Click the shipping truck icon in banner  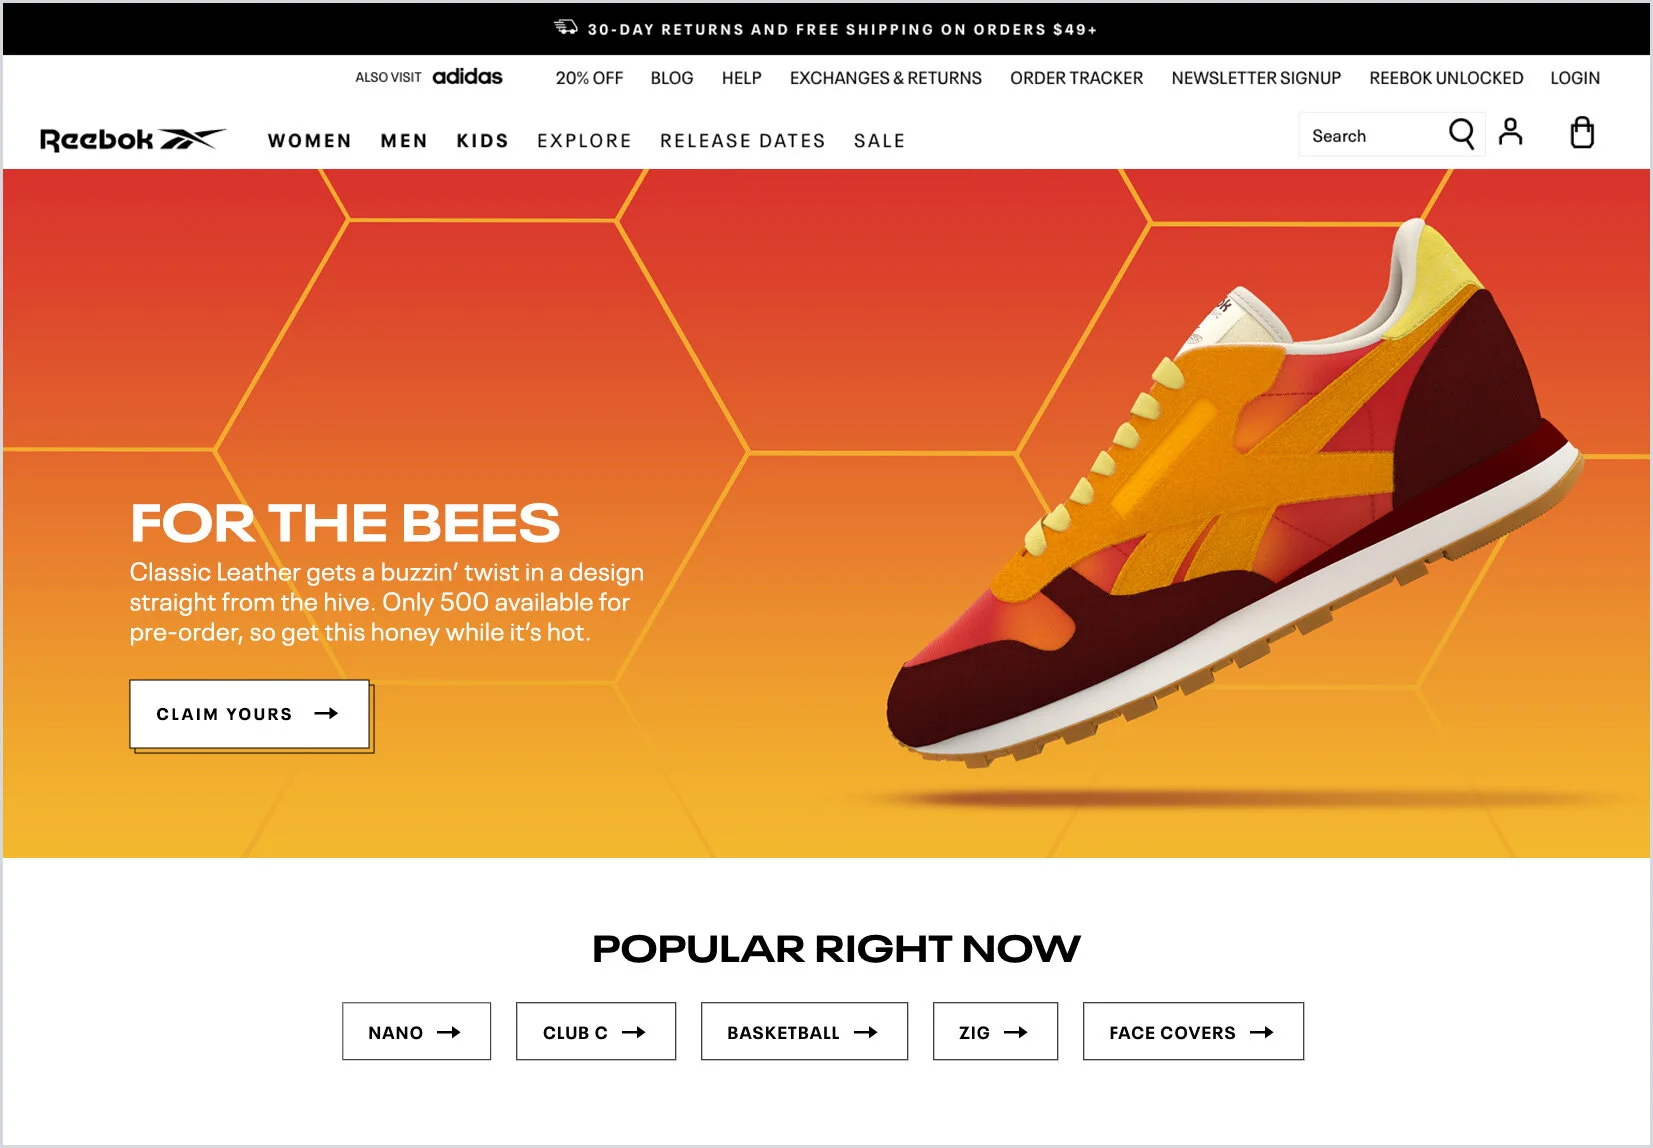[566, 27]
